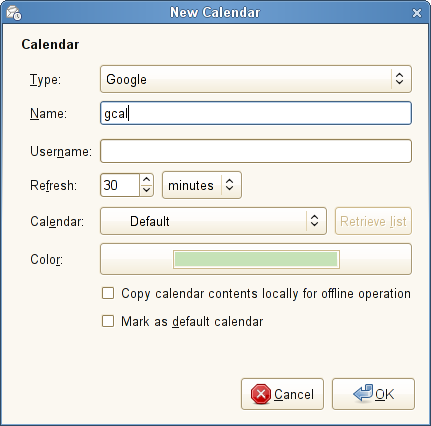
Task: Focus the Username text field
Action: [256, 151]
